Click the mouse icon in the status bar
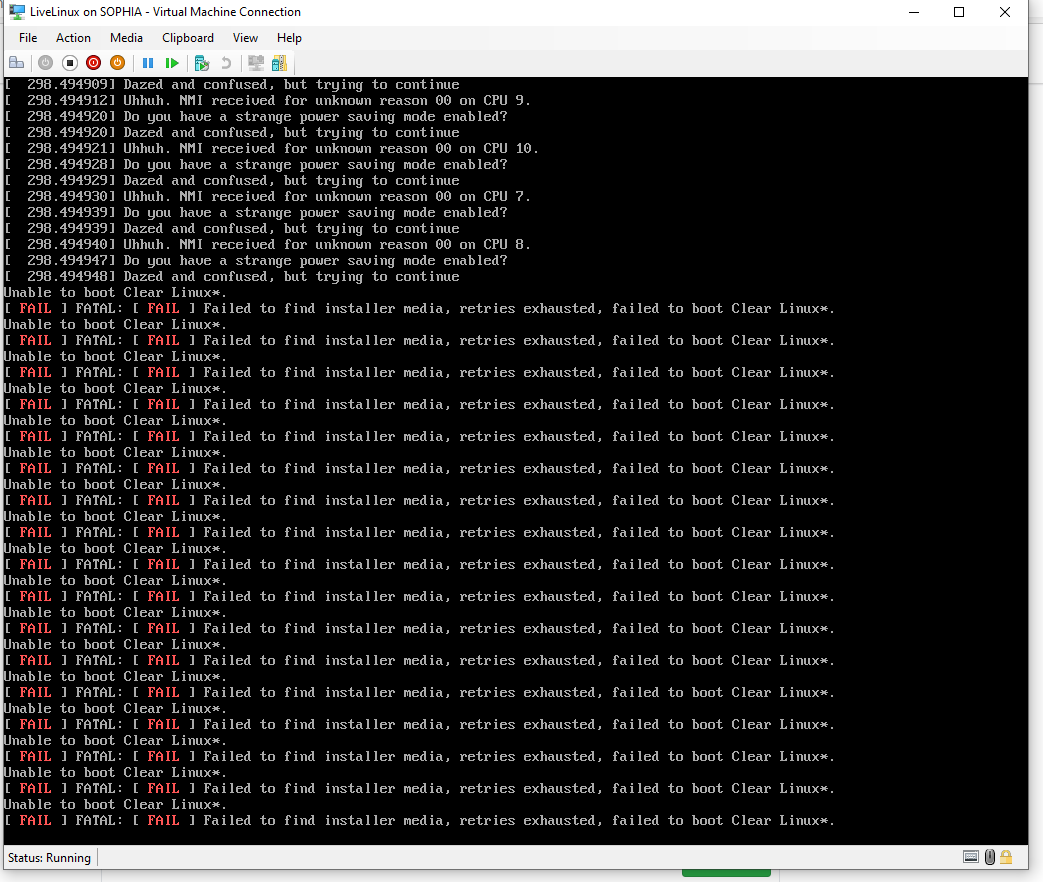The height and width of the screenshot is (882, 1043). (x=989, y=857)
